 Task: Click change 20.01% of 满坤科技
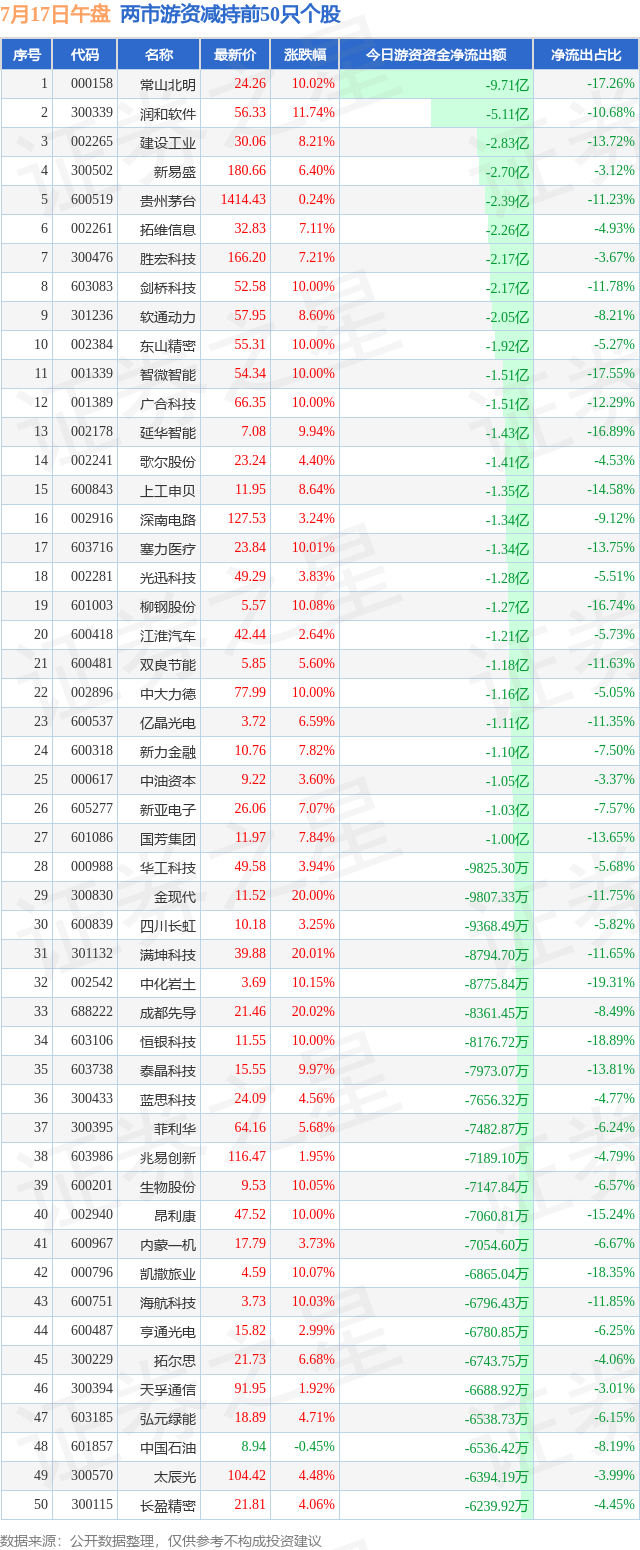click(312, 954)
